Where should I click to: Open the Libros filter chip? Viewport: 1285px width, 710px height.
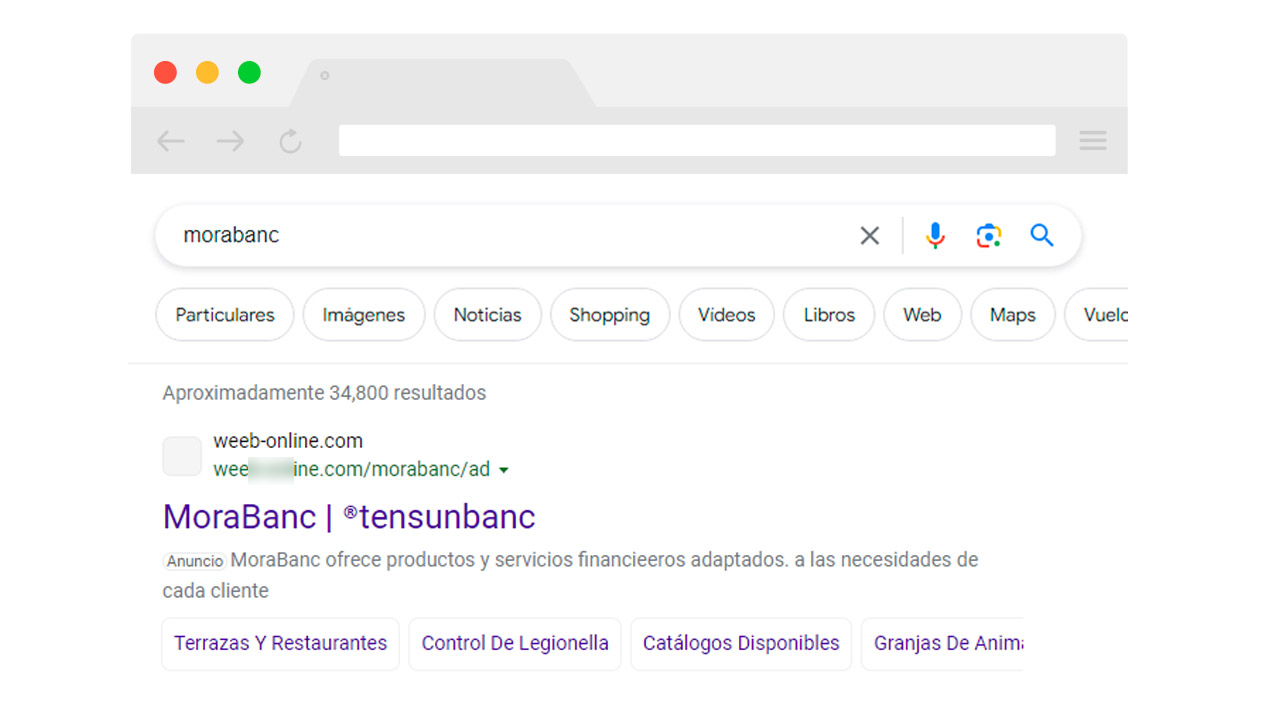point(829,315)
